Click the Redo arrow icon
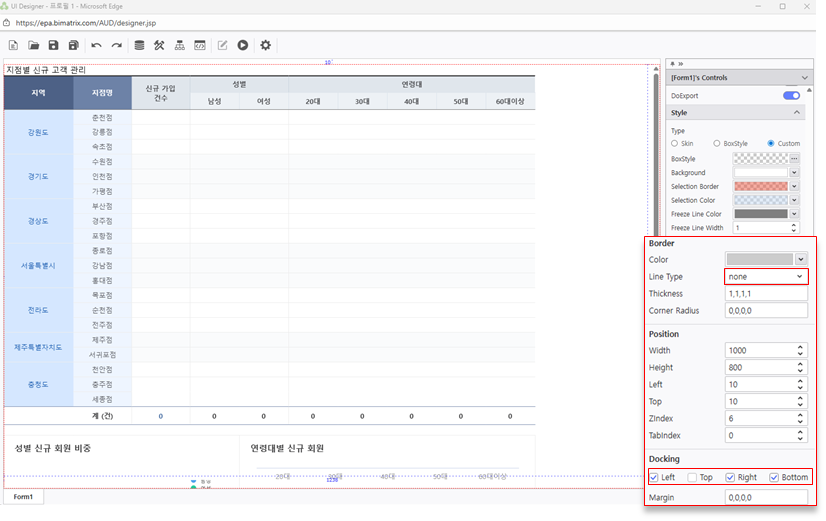Screen dimensions: 826x521 [x=116, y=45]
